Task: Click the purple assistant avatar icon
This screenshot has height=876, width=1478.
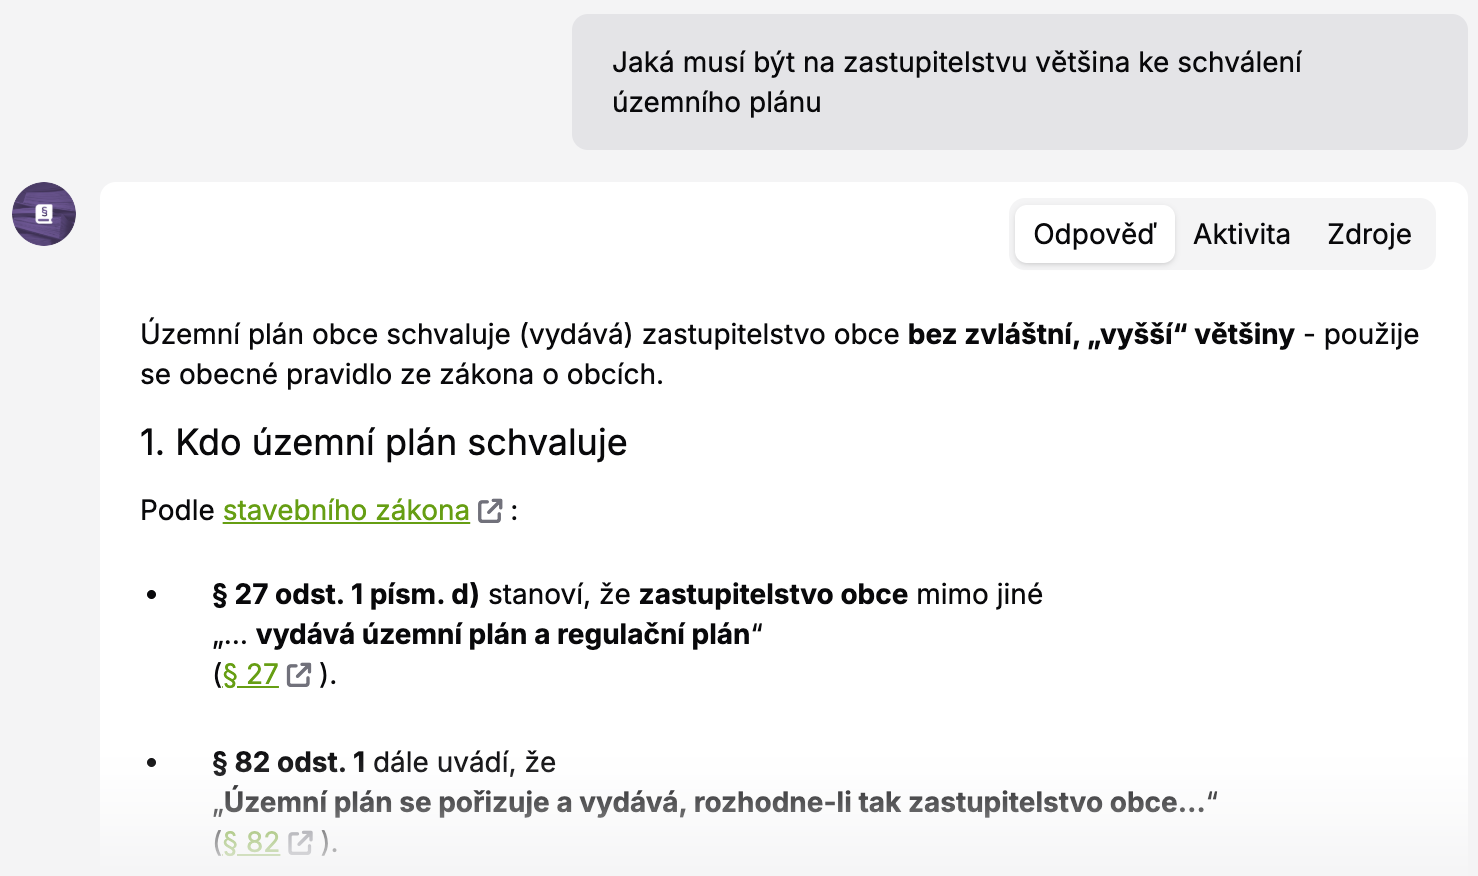Action: [44, 214]
